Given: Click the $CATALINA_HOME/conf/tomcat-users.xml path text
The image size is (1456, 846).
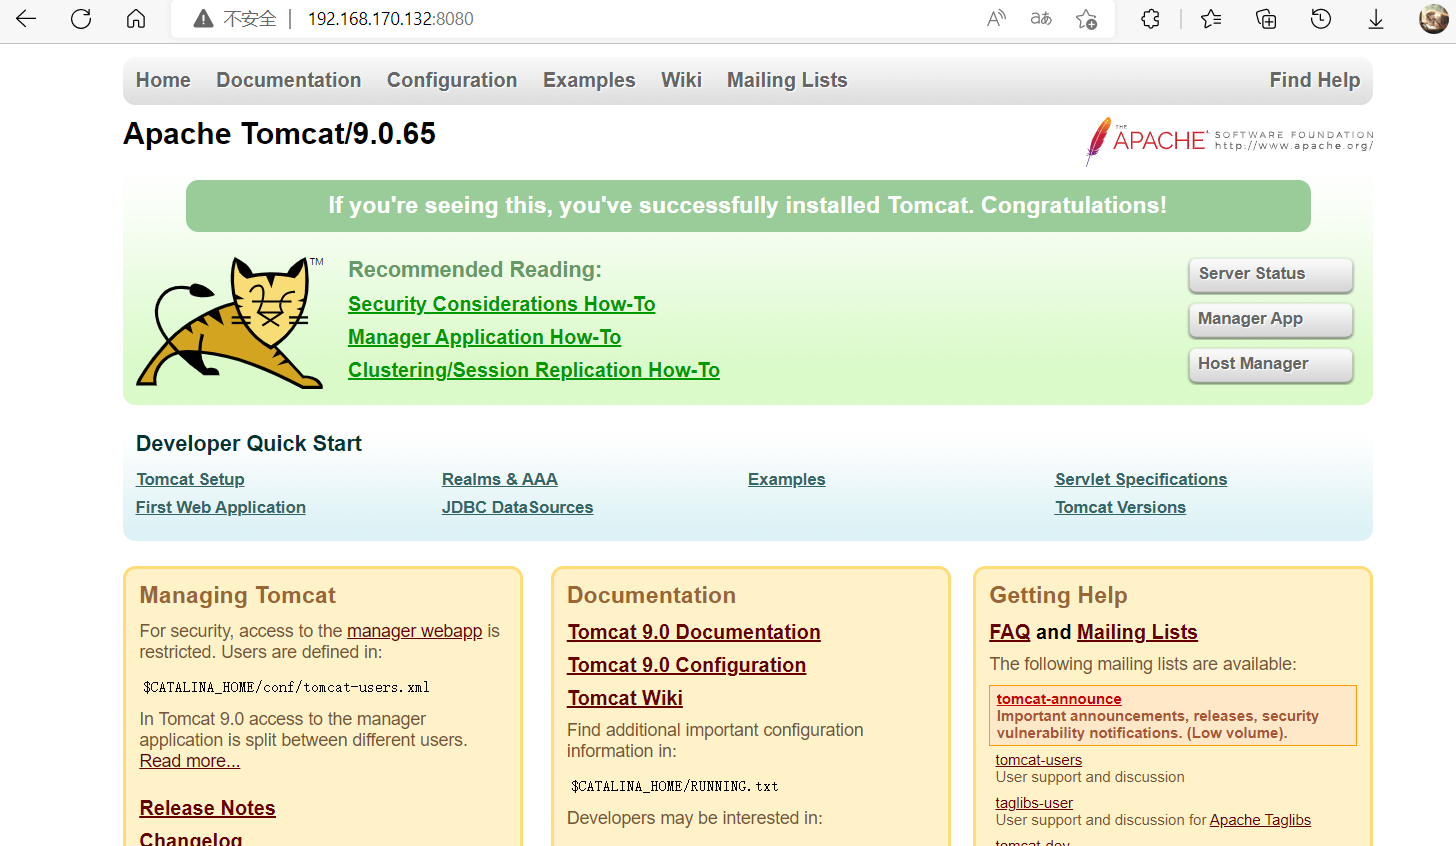Looking at the screenshot, I should point(286,687).
